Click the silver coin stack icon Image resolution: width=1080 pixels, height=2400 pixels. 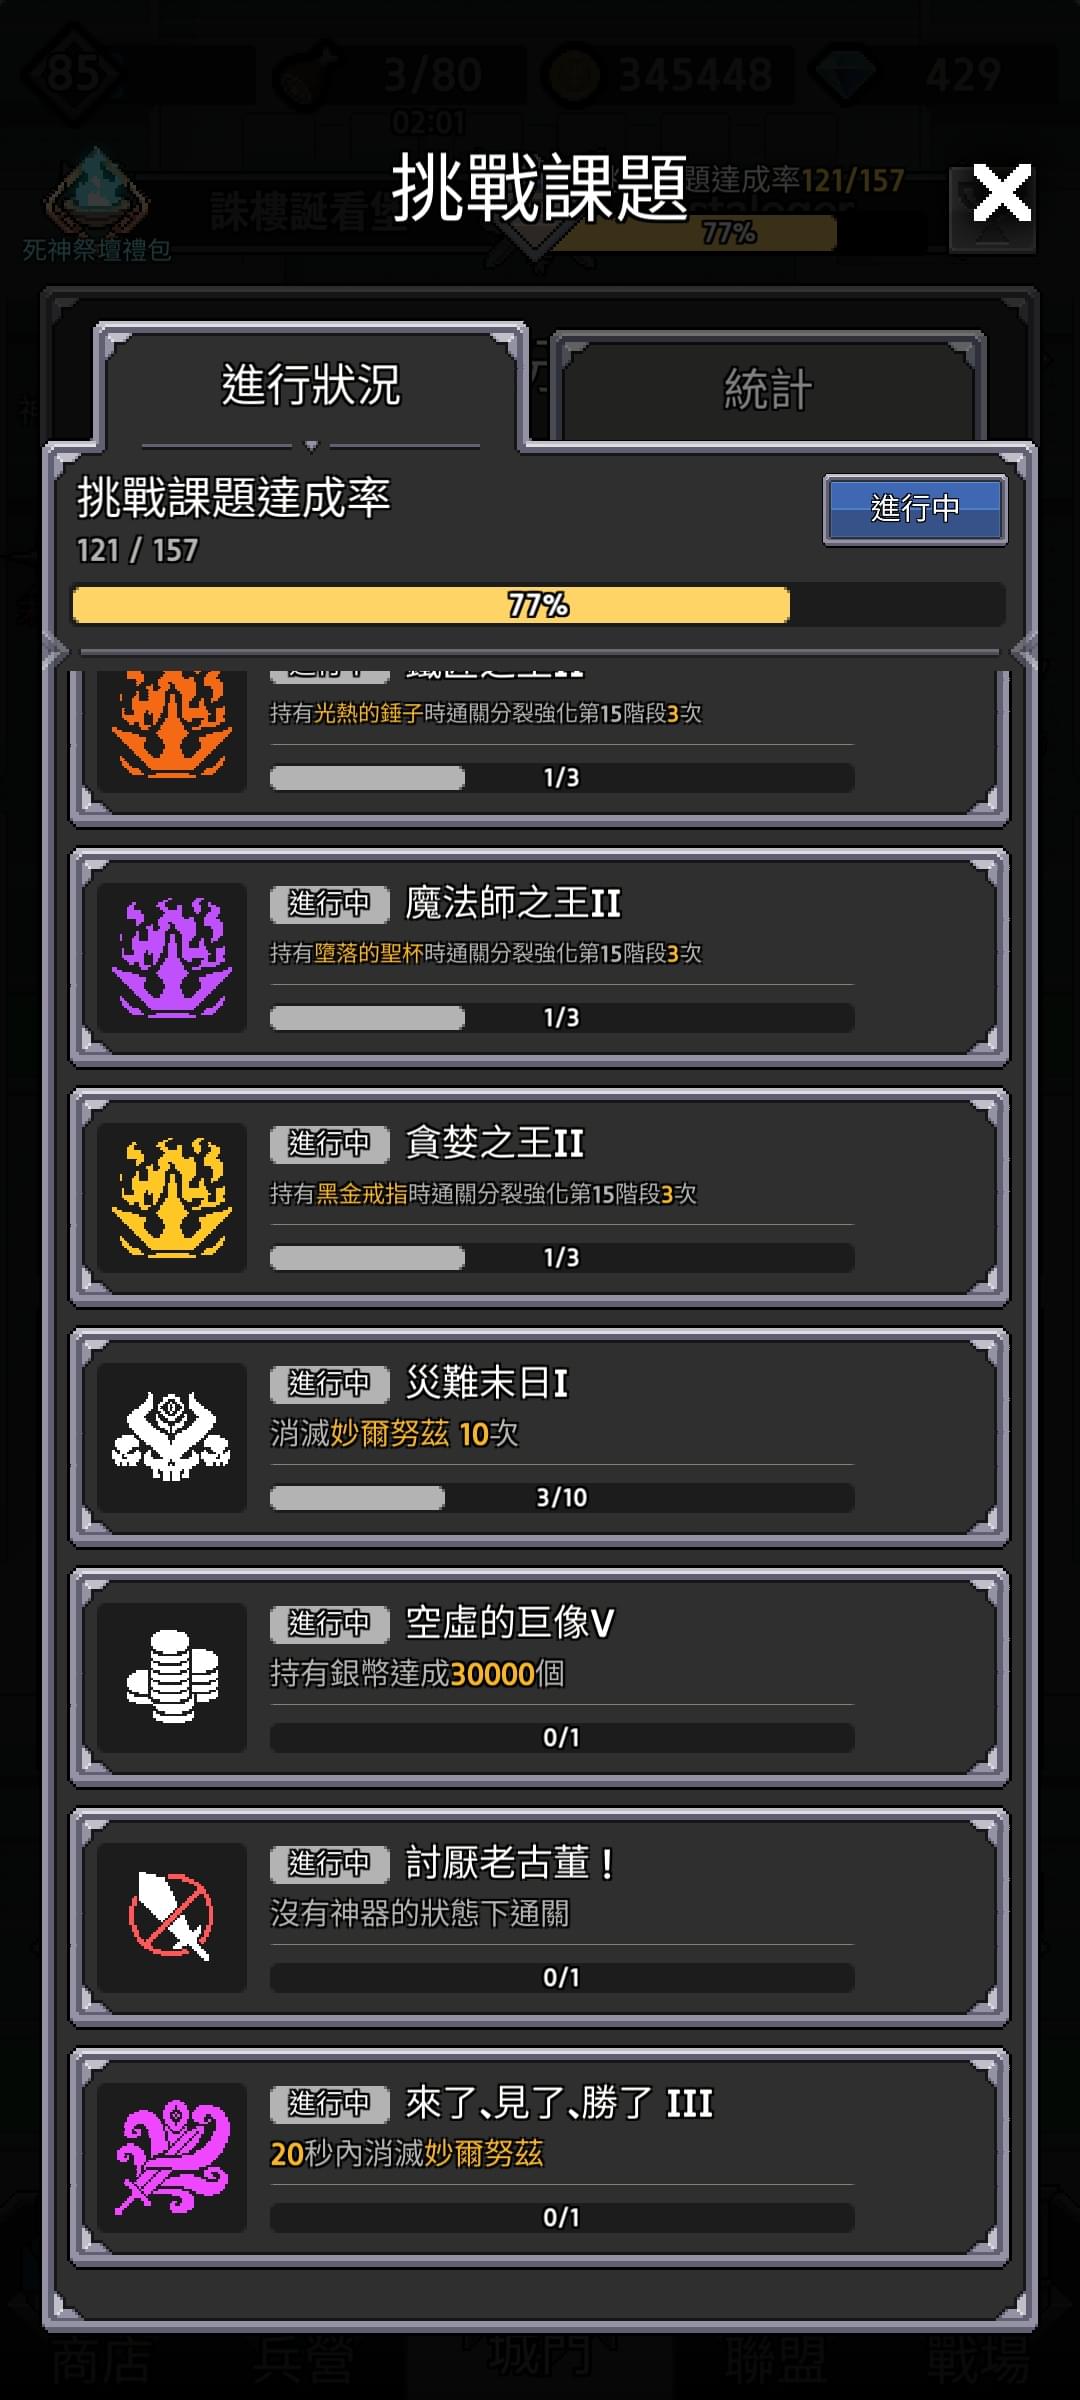pyautogui.click(x=172, y=1677)
